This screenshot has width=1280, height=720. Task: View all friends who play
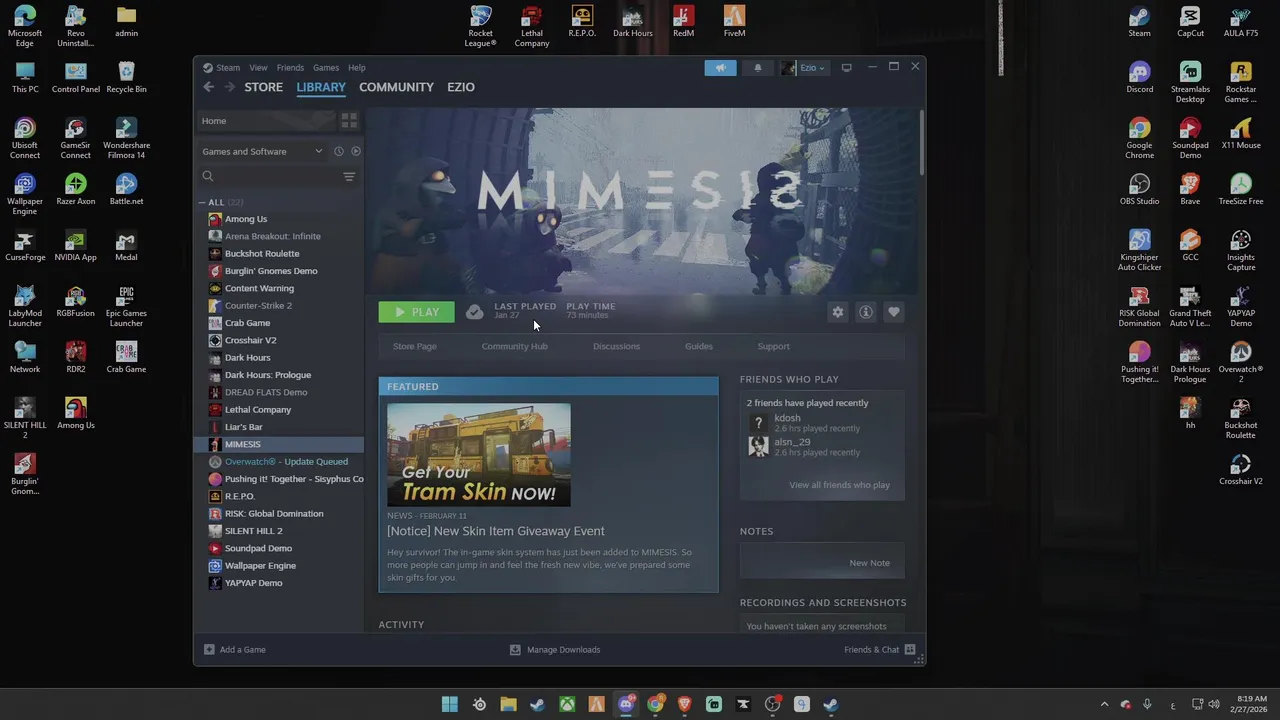(x=839, y=485)
